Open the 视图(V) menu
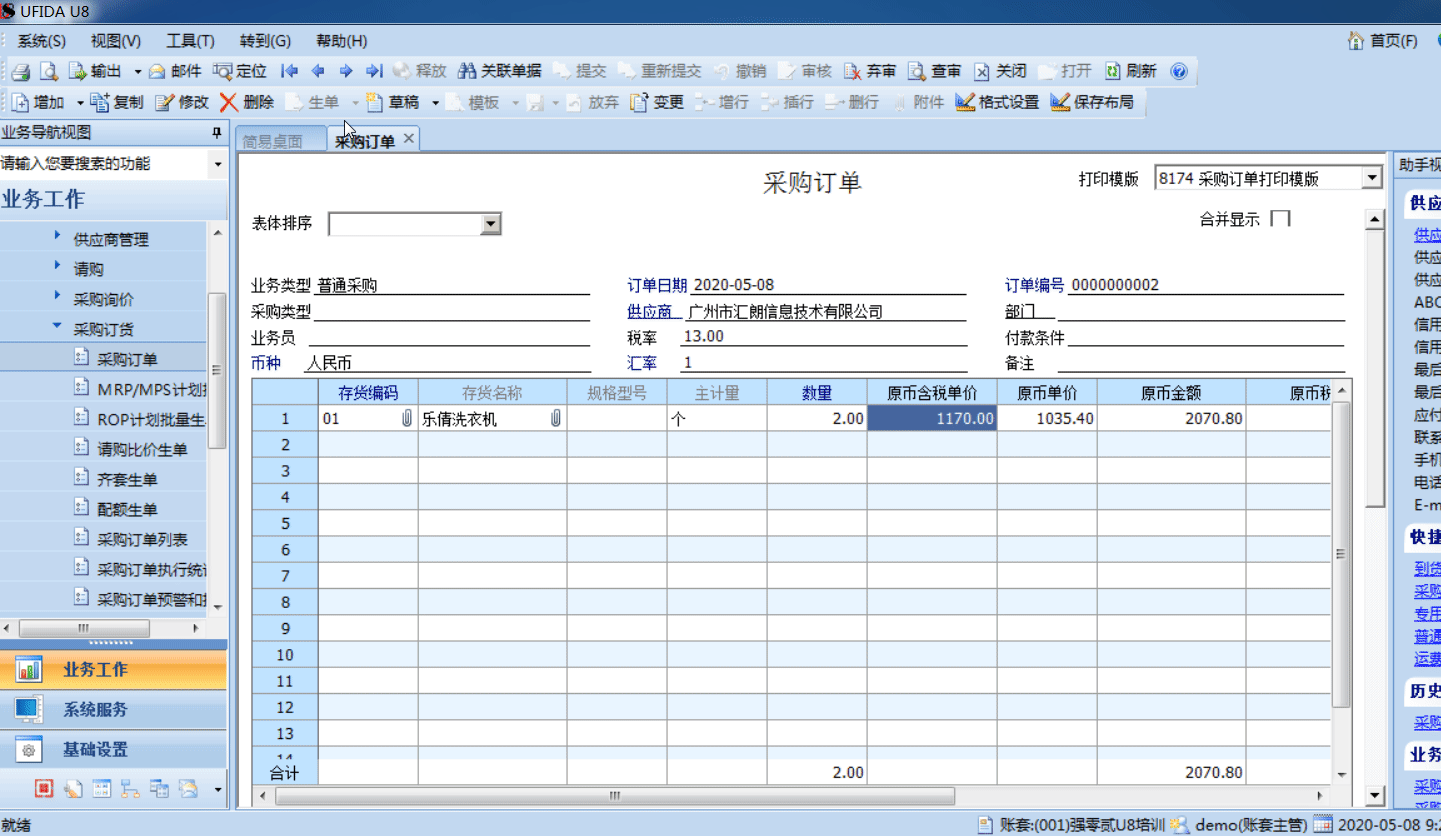Viewport: 1441px width, 836px height. tap(116, 41)
